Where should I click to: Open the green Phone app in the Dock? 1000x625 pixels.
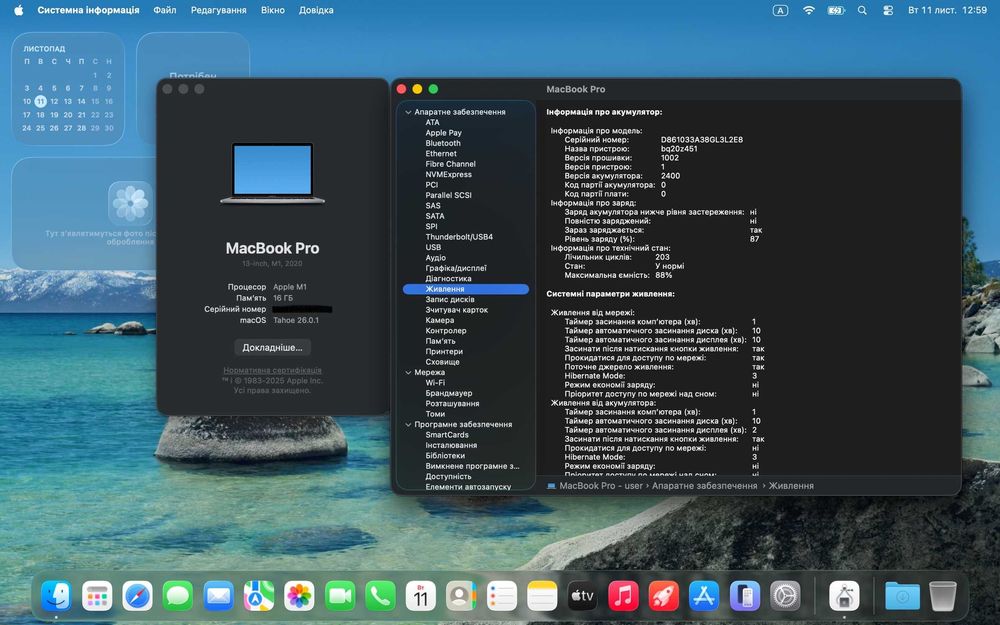[380, 596]
